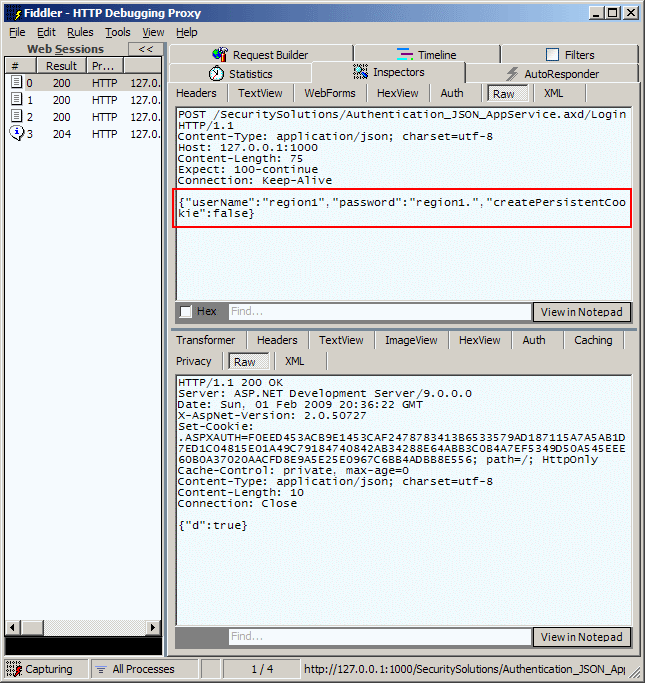Open the View menu

pyautogui.click(x=153, y=32)
